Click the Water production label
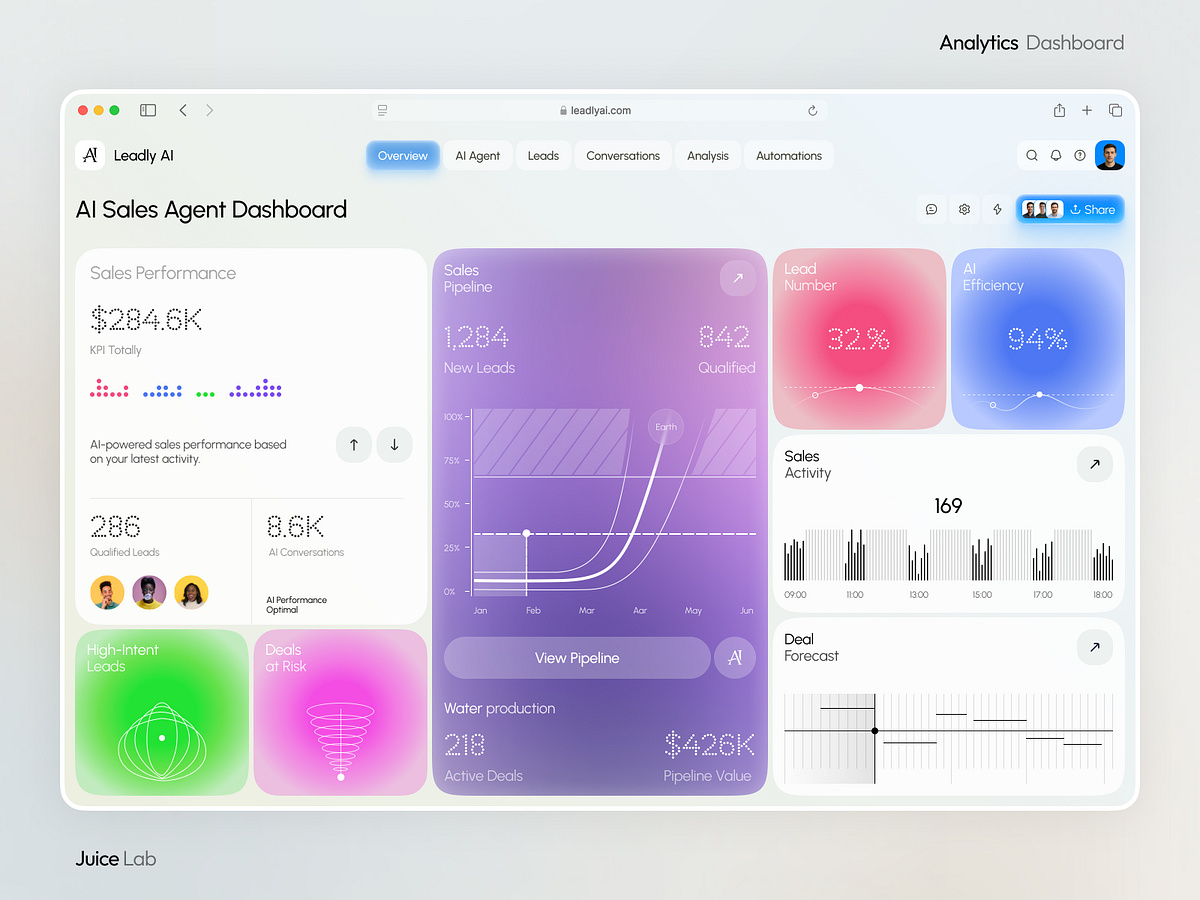This screenshot has width=1200, height=900. 500,708
